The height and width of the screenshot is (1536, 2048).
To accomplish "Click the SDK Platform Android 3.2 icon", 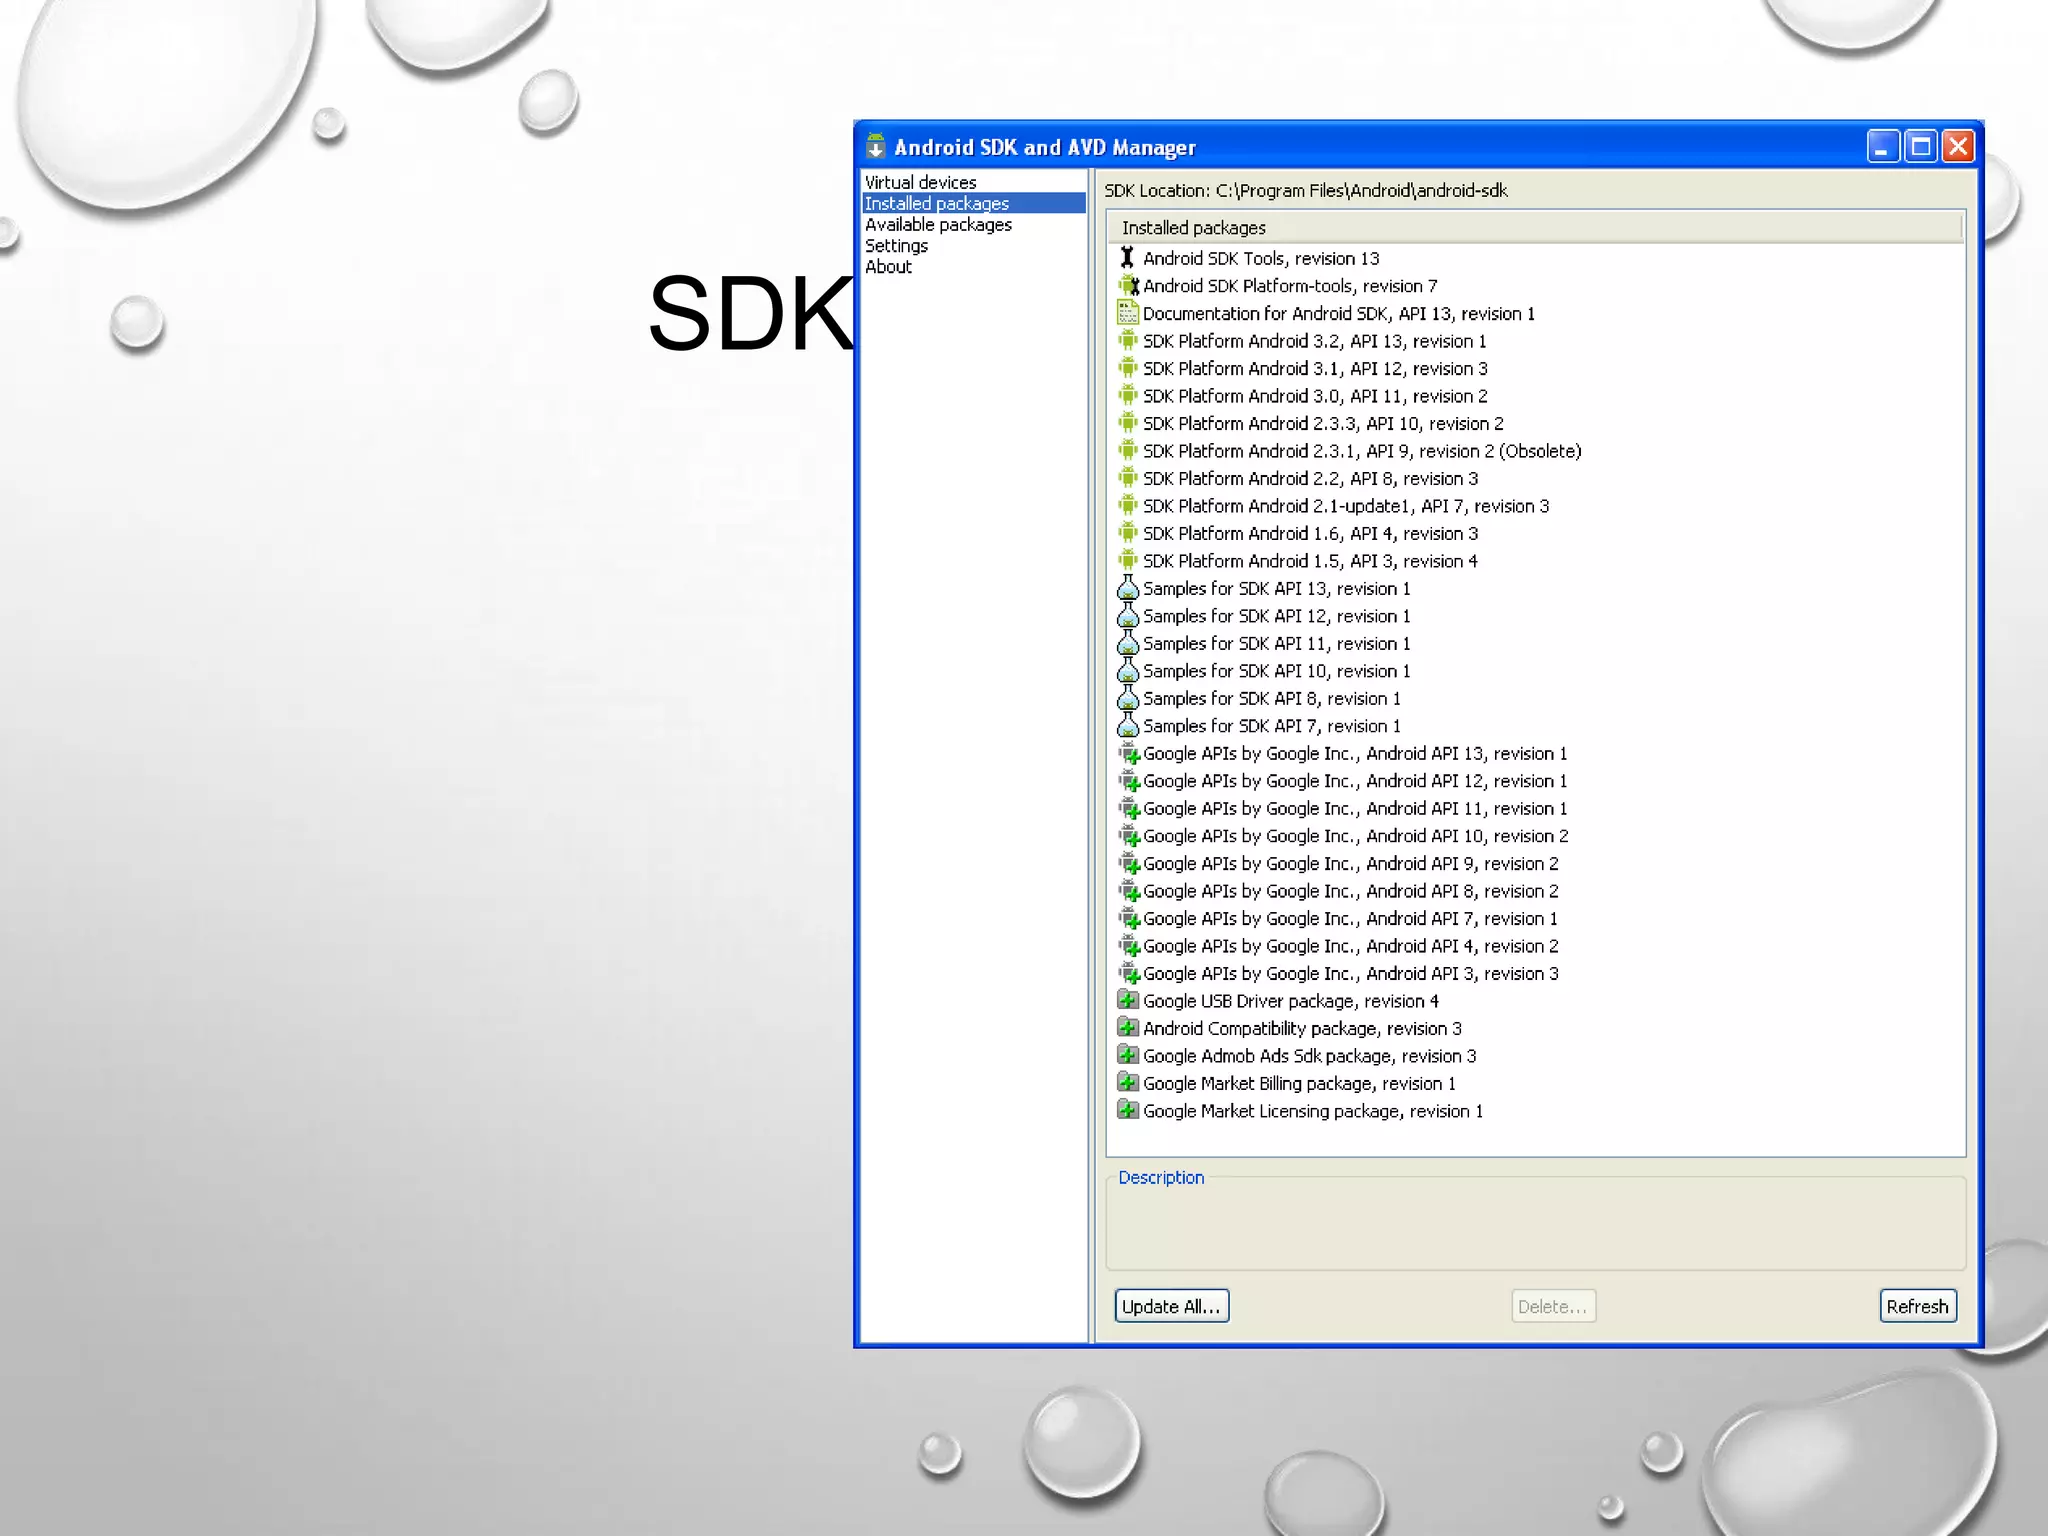I will (x=1128, y=341).
